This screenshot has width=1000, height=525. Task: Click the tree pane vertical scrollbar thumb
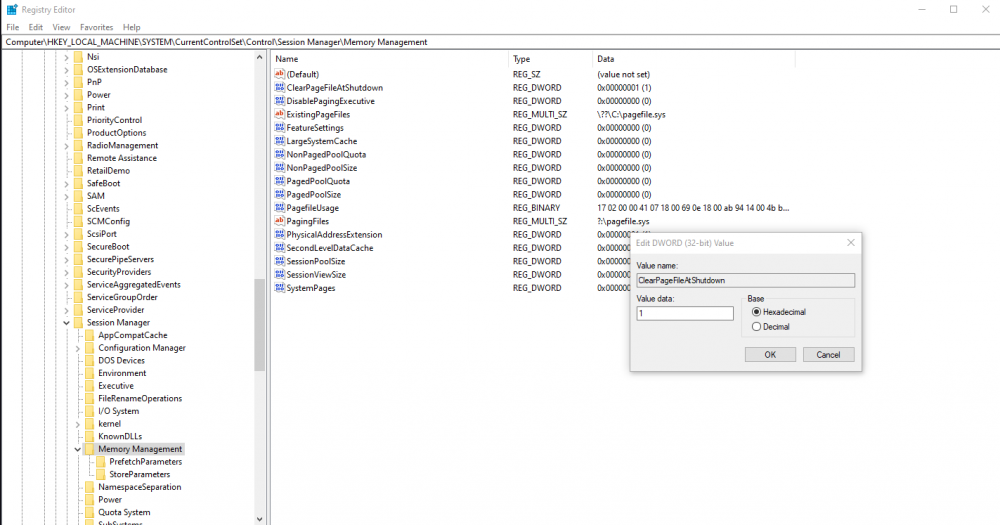coord(259,325)
